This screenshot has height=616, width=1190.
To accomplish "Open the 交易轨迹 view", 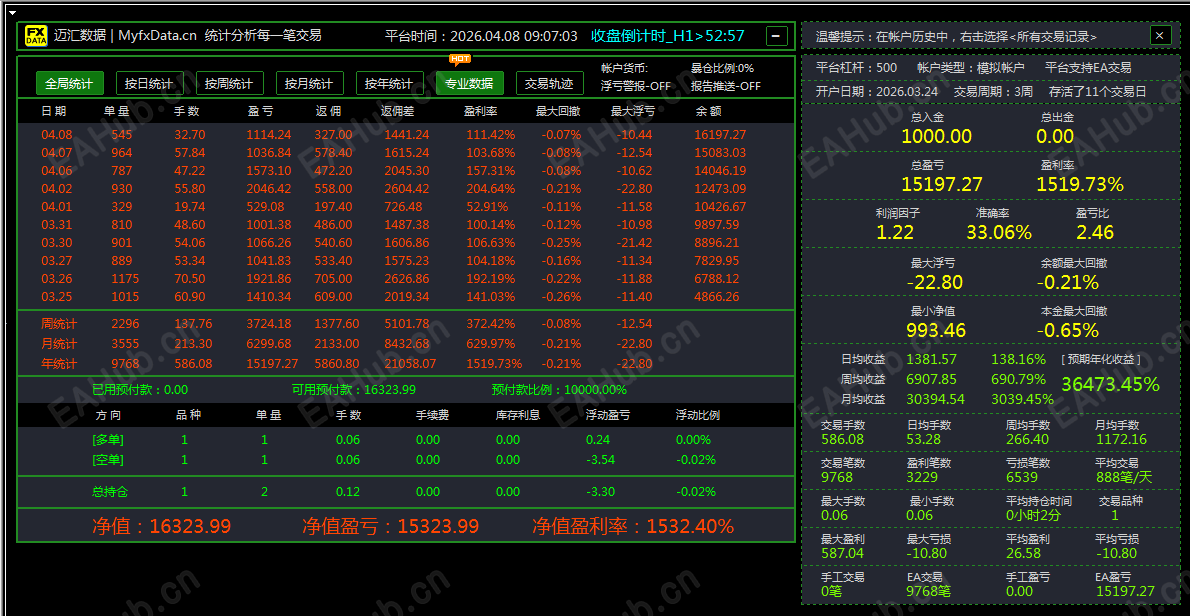I will point(550,83).
